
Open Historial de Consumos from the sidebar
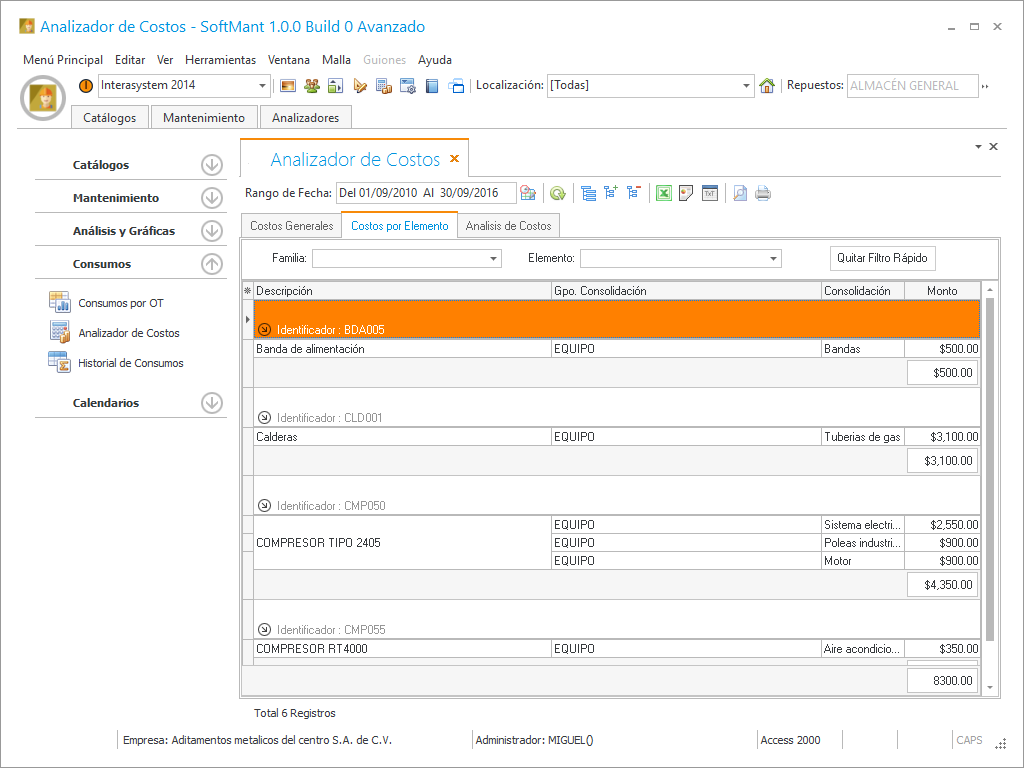pos(130,363)
